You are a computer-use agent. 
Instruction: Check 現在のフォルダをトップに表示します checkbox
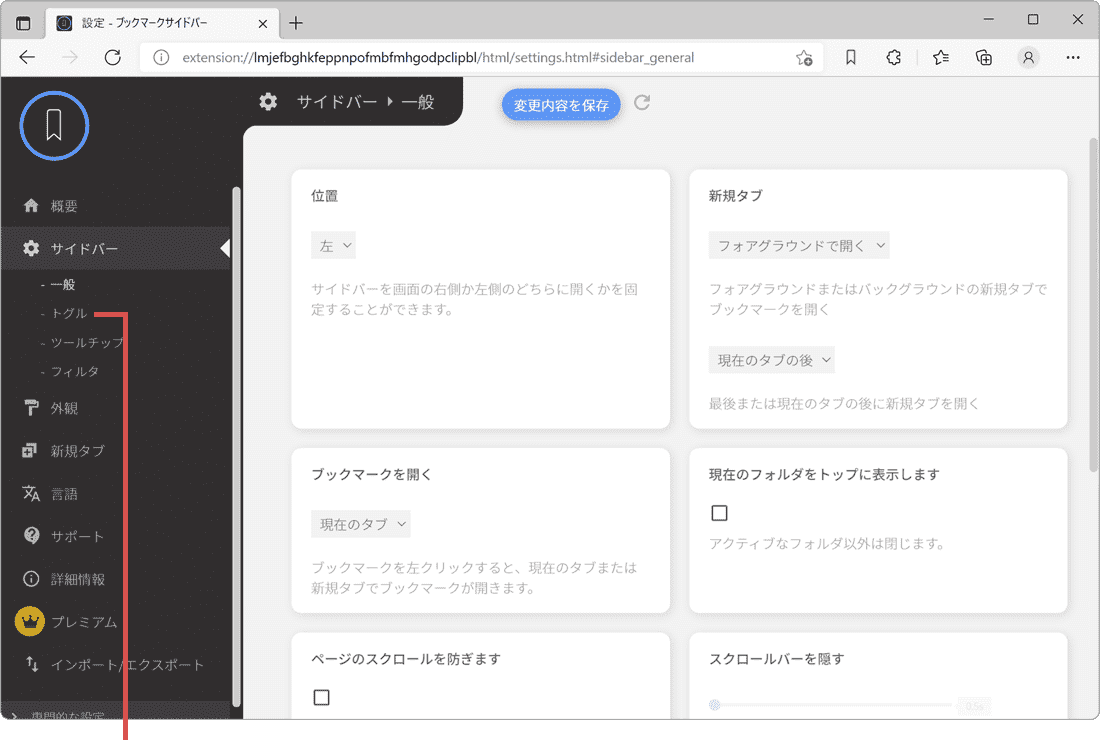coord(719,513)
